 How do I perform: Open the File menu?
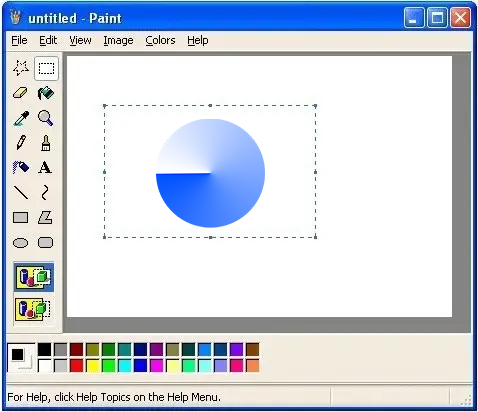pyautogui.click(x=19, y=40)
